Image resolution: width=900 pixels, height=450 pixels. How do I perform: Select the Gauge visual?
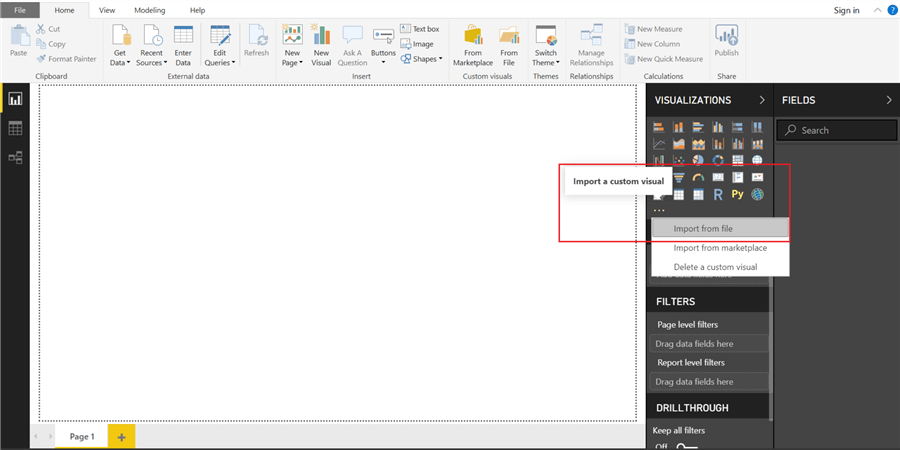coord(698,177)
